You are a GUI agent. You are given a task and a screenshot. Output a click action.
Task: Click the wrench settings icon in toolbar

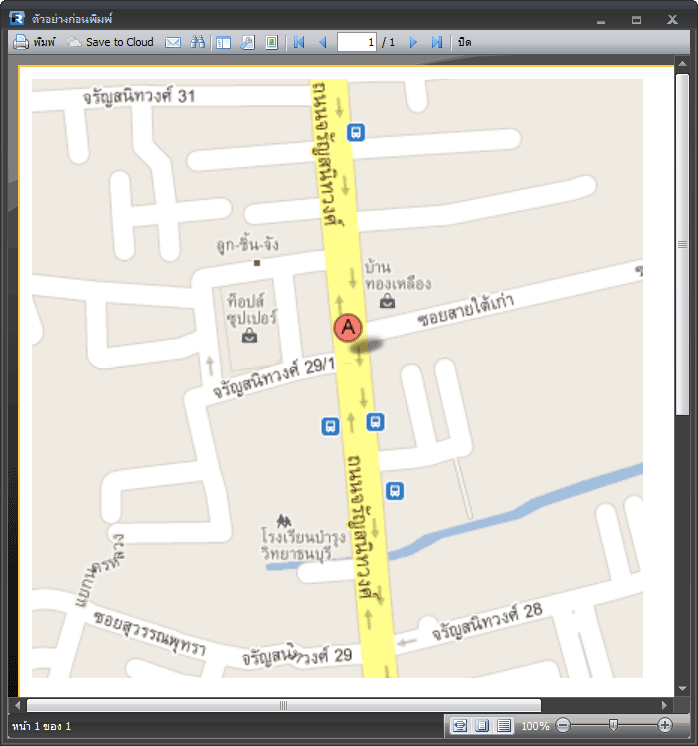[247, 42]
